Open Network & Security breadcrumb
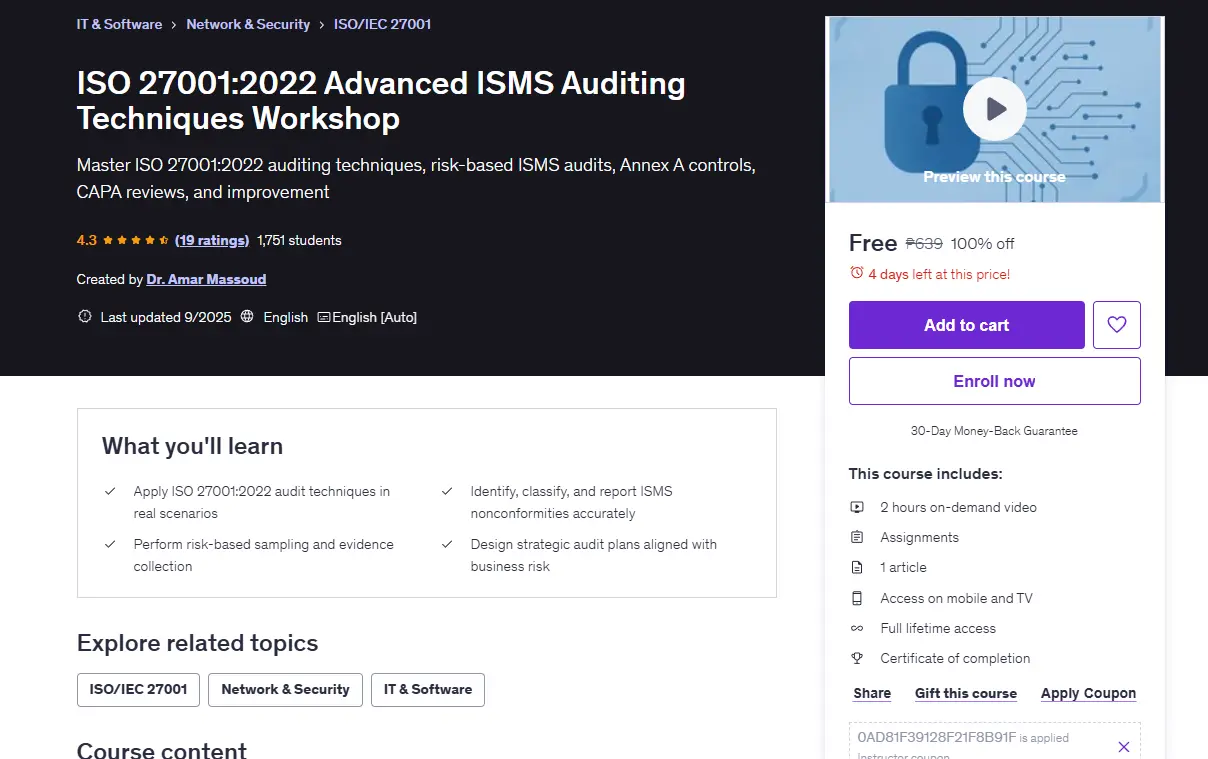 point(248,24)
